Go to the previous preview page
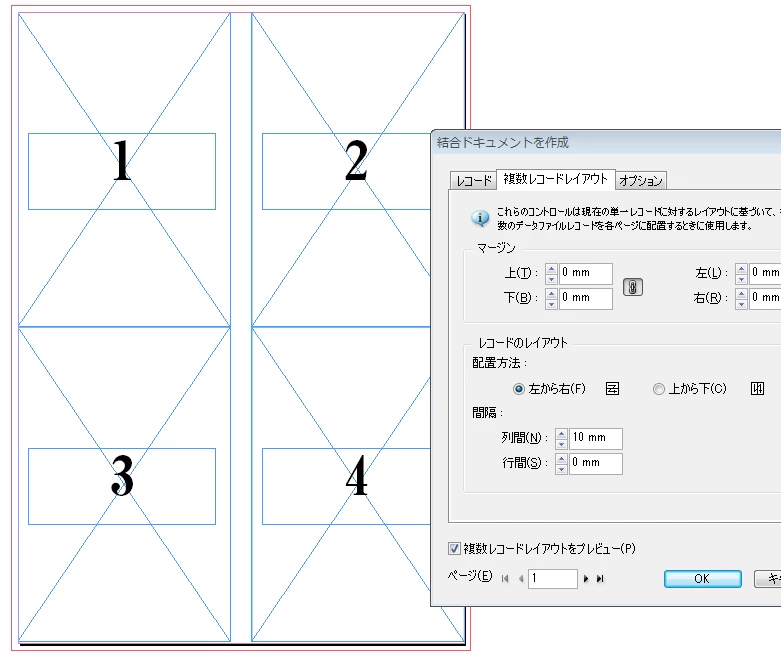The width and height of the screenshot is (781, 664). [x=521, y=579]
